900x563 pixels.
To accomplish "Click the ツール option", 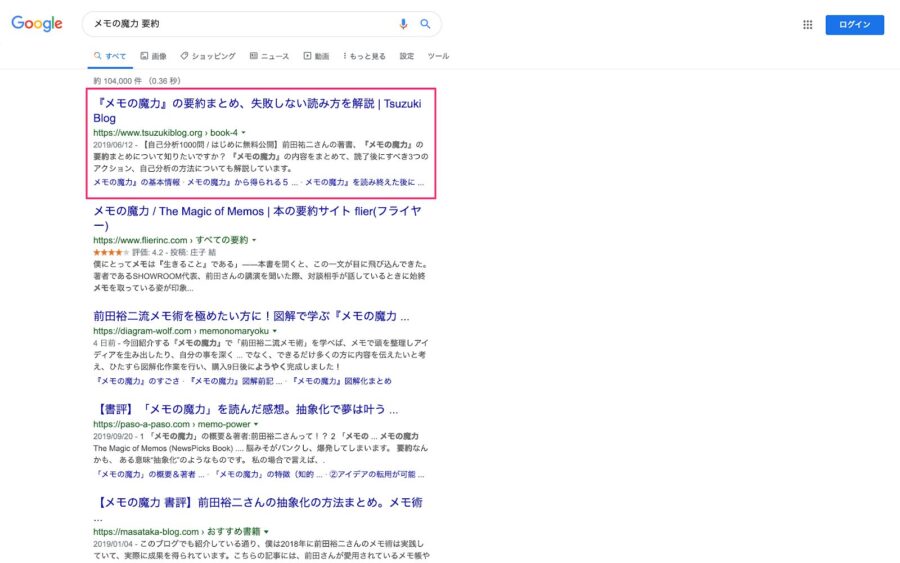I will click(x=438, y=56).
